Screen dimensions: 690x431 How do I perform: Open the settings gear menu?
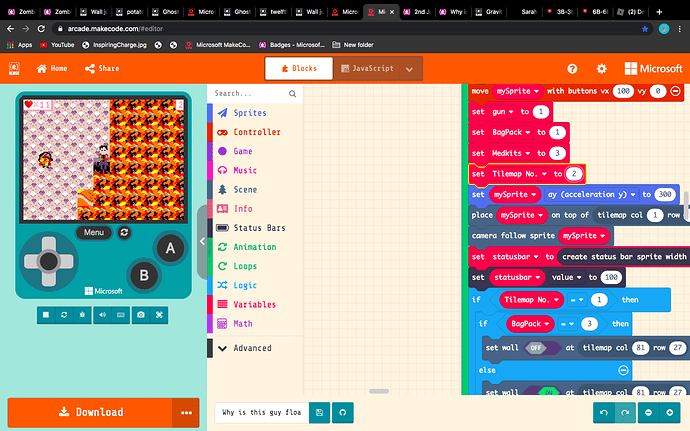(x=602, y=69)
